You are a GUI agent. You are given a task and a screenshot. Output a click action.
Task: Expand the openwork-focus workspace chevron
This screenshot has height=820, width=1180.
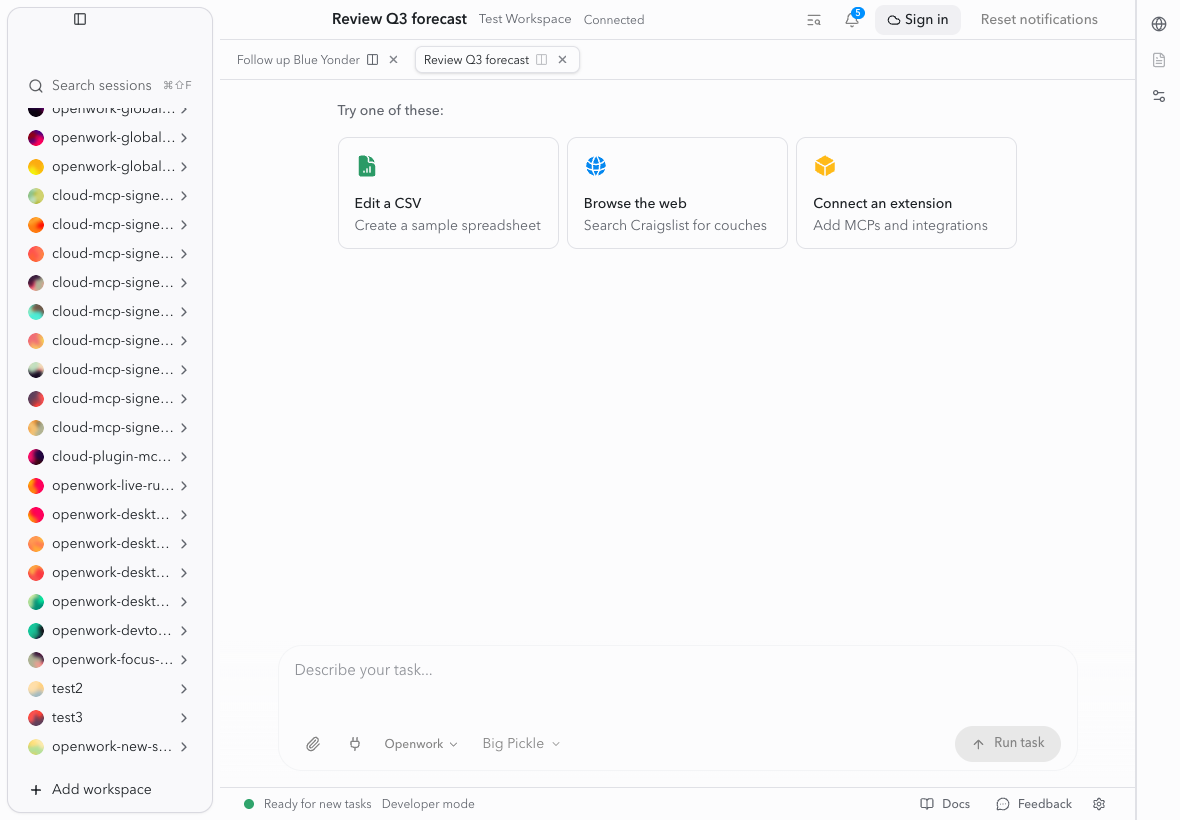184,660
